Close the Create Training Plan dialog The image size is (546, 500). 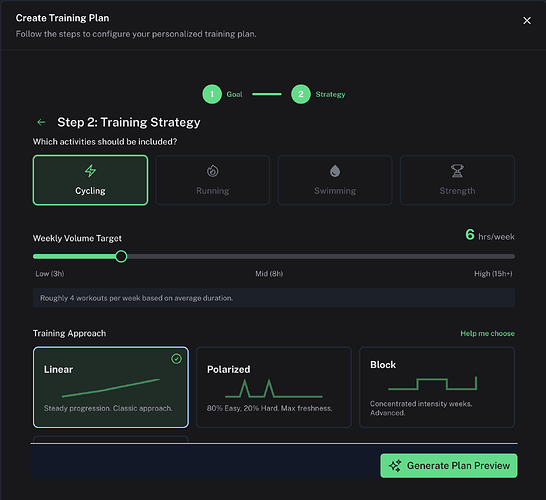click(x=527, y=21)
